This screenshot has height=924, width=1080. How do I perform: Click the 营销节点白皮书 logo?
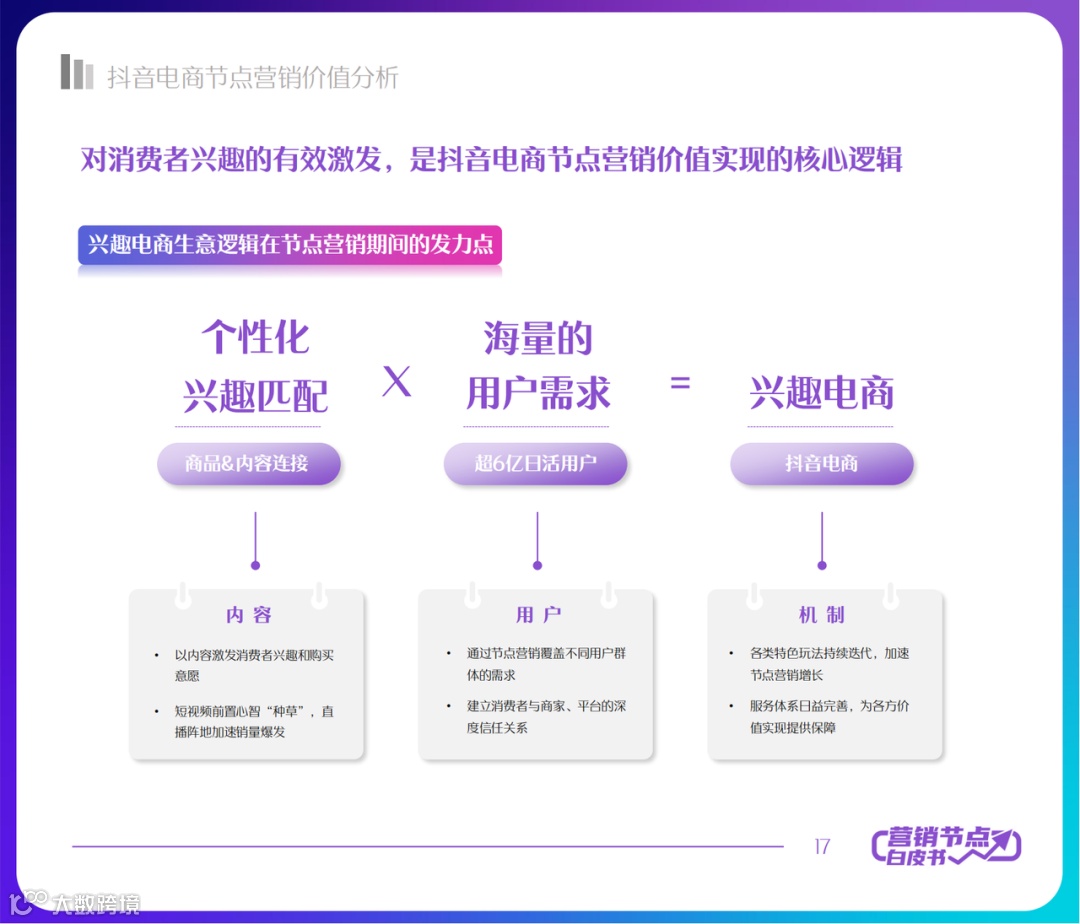tap(946, 846)
